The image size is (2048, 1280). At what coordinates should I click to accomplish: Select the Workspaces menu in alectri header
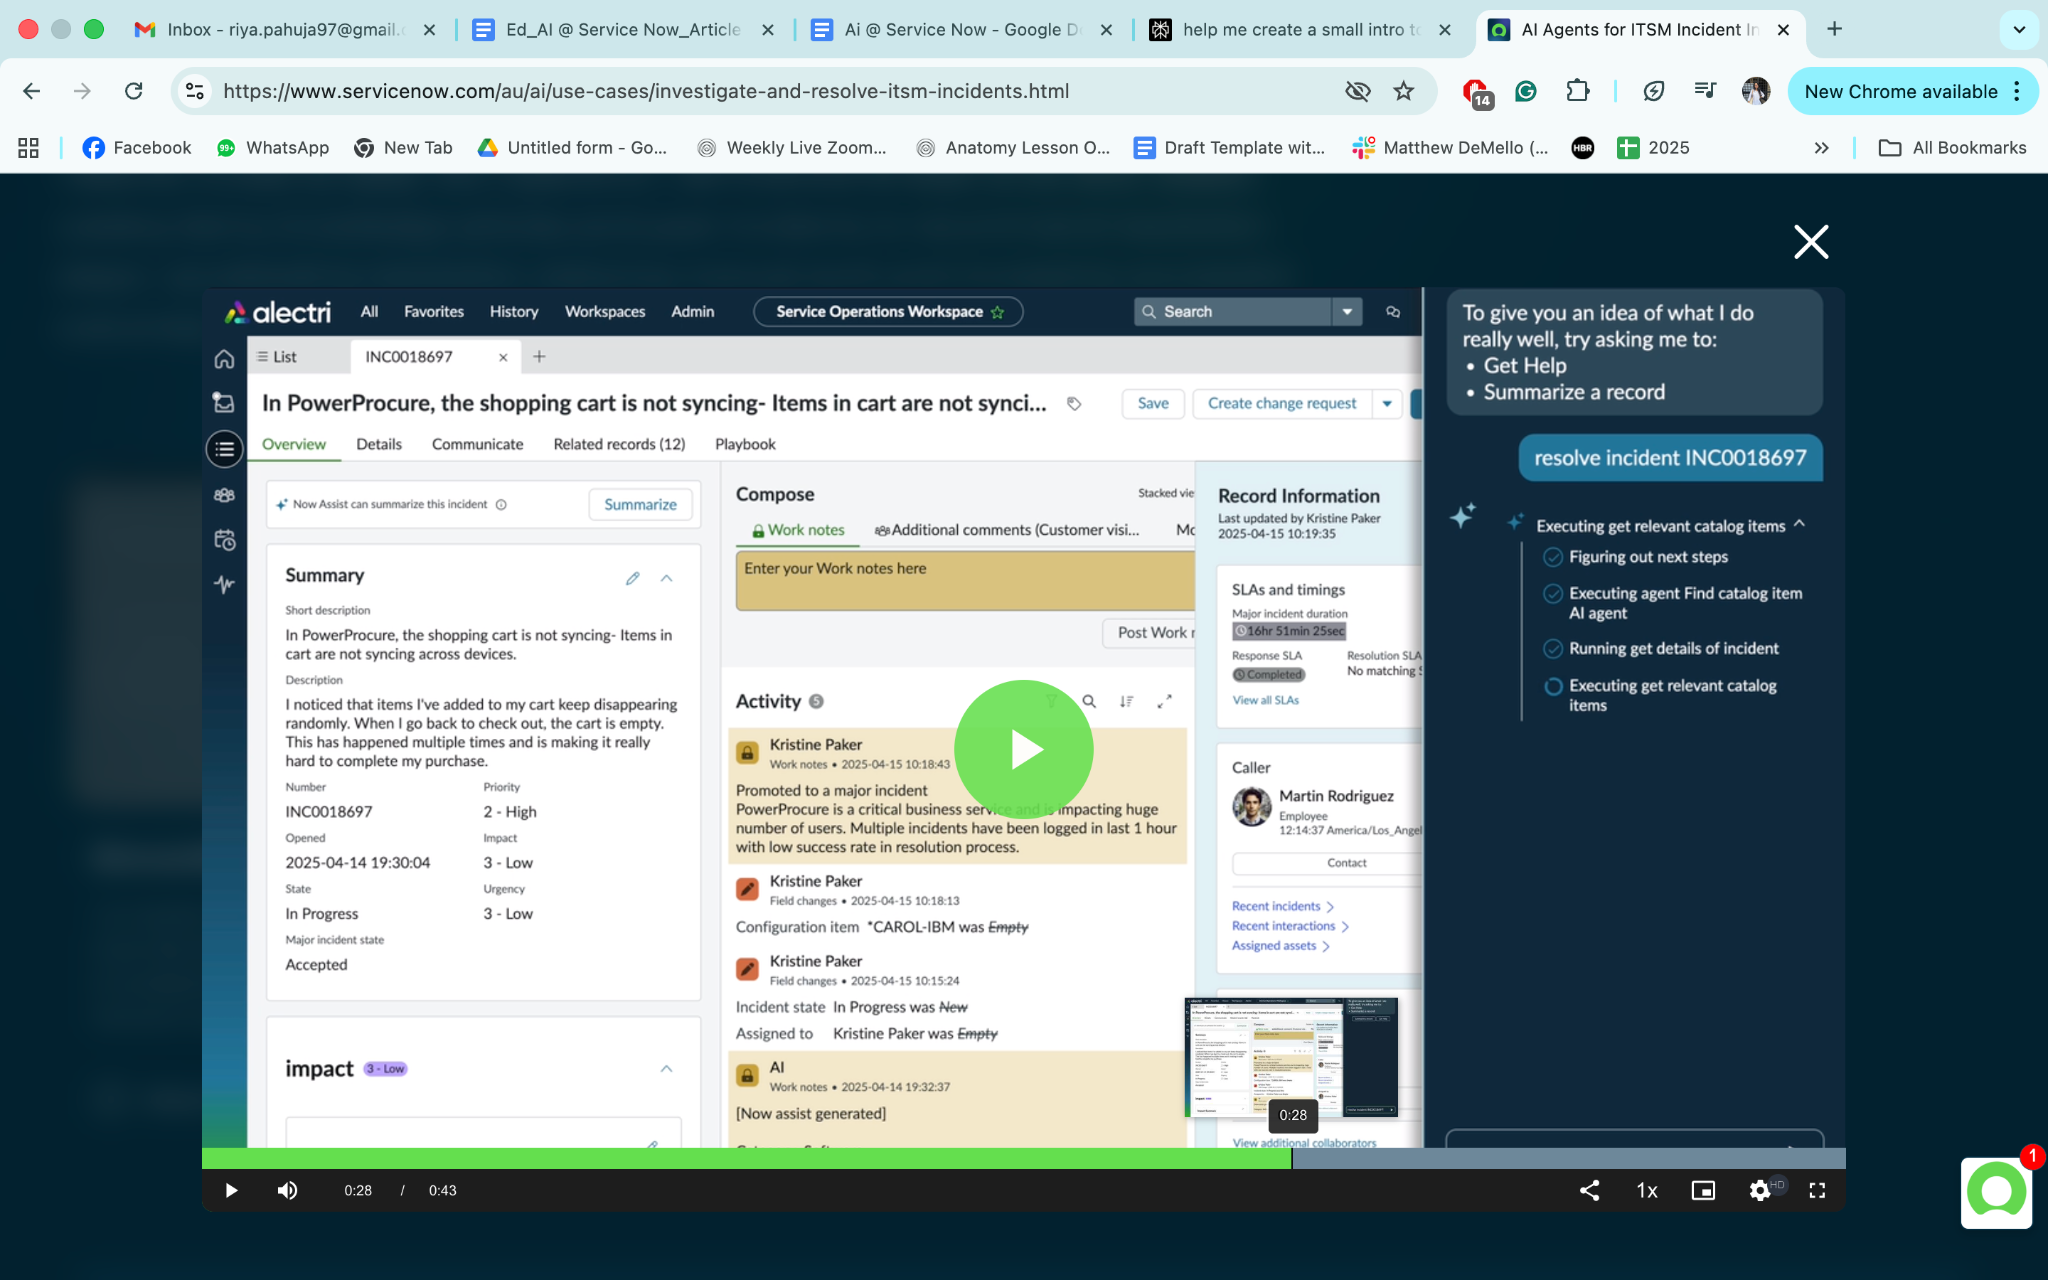point(605,312)
